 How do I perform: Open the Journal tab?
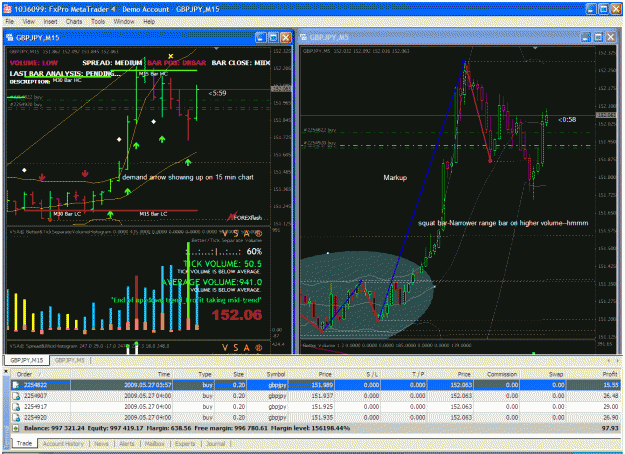click(x=216, y=444)
